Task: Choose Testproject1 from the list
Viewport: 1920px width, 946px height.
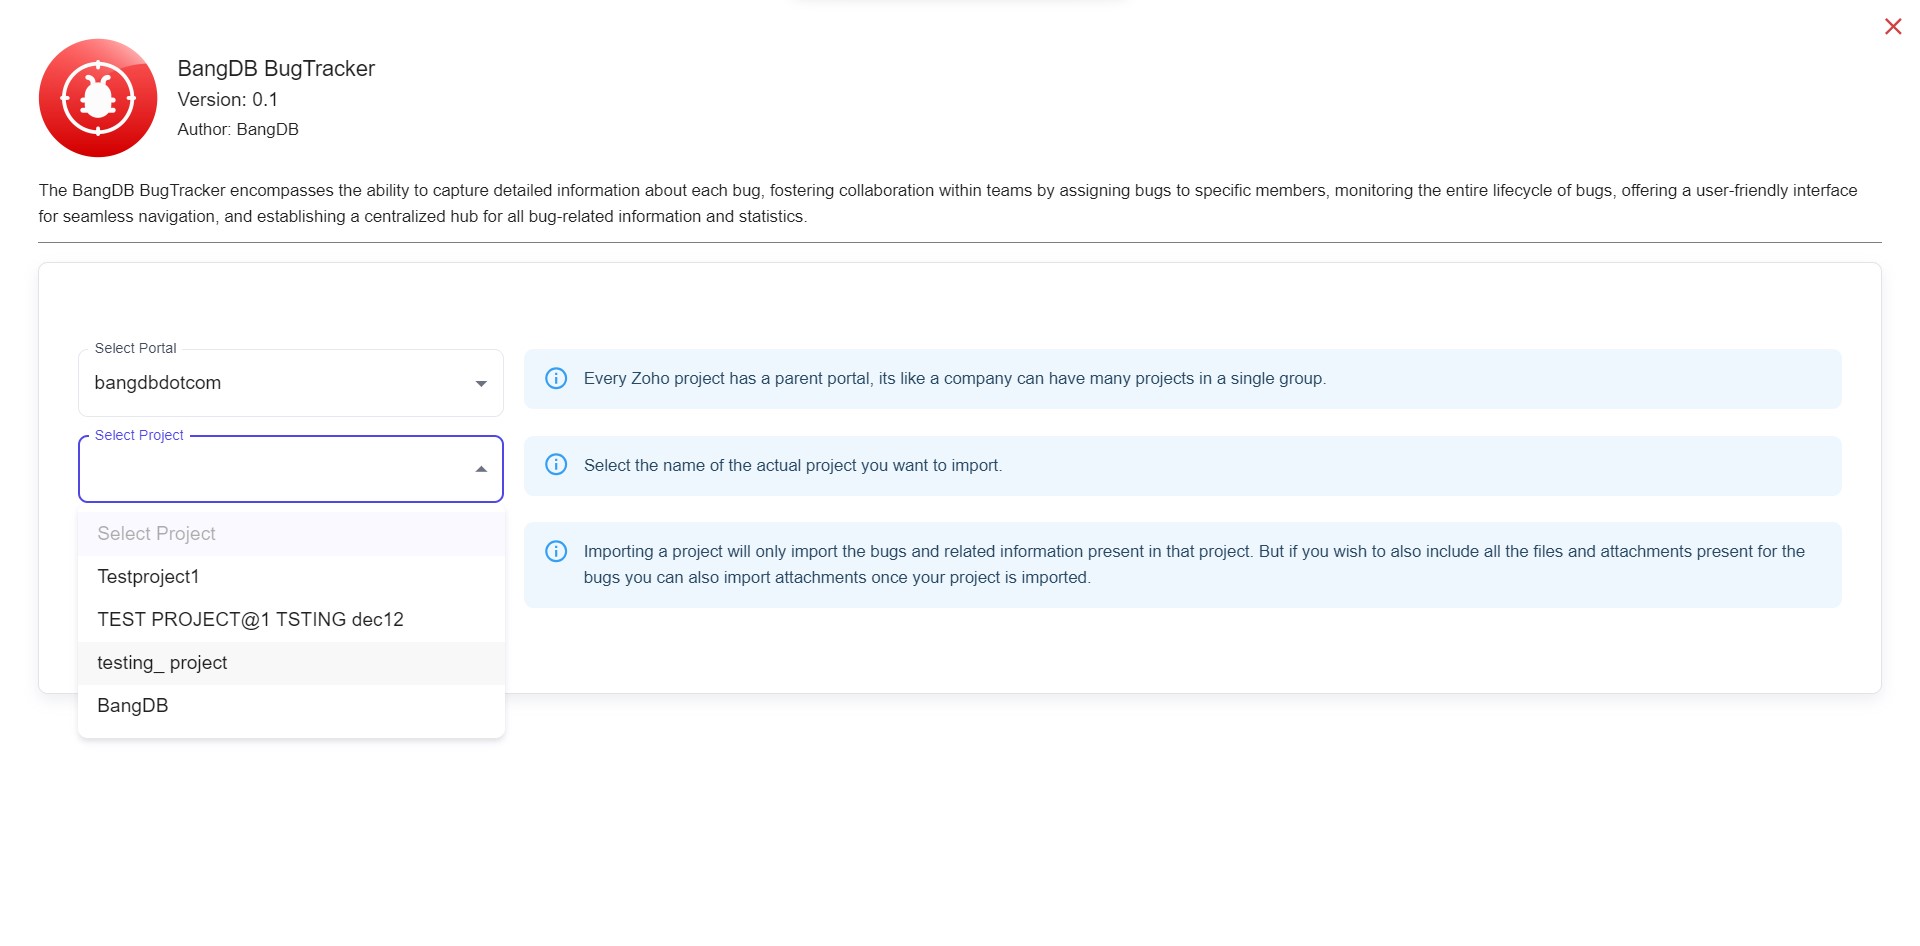Action: 291,577
